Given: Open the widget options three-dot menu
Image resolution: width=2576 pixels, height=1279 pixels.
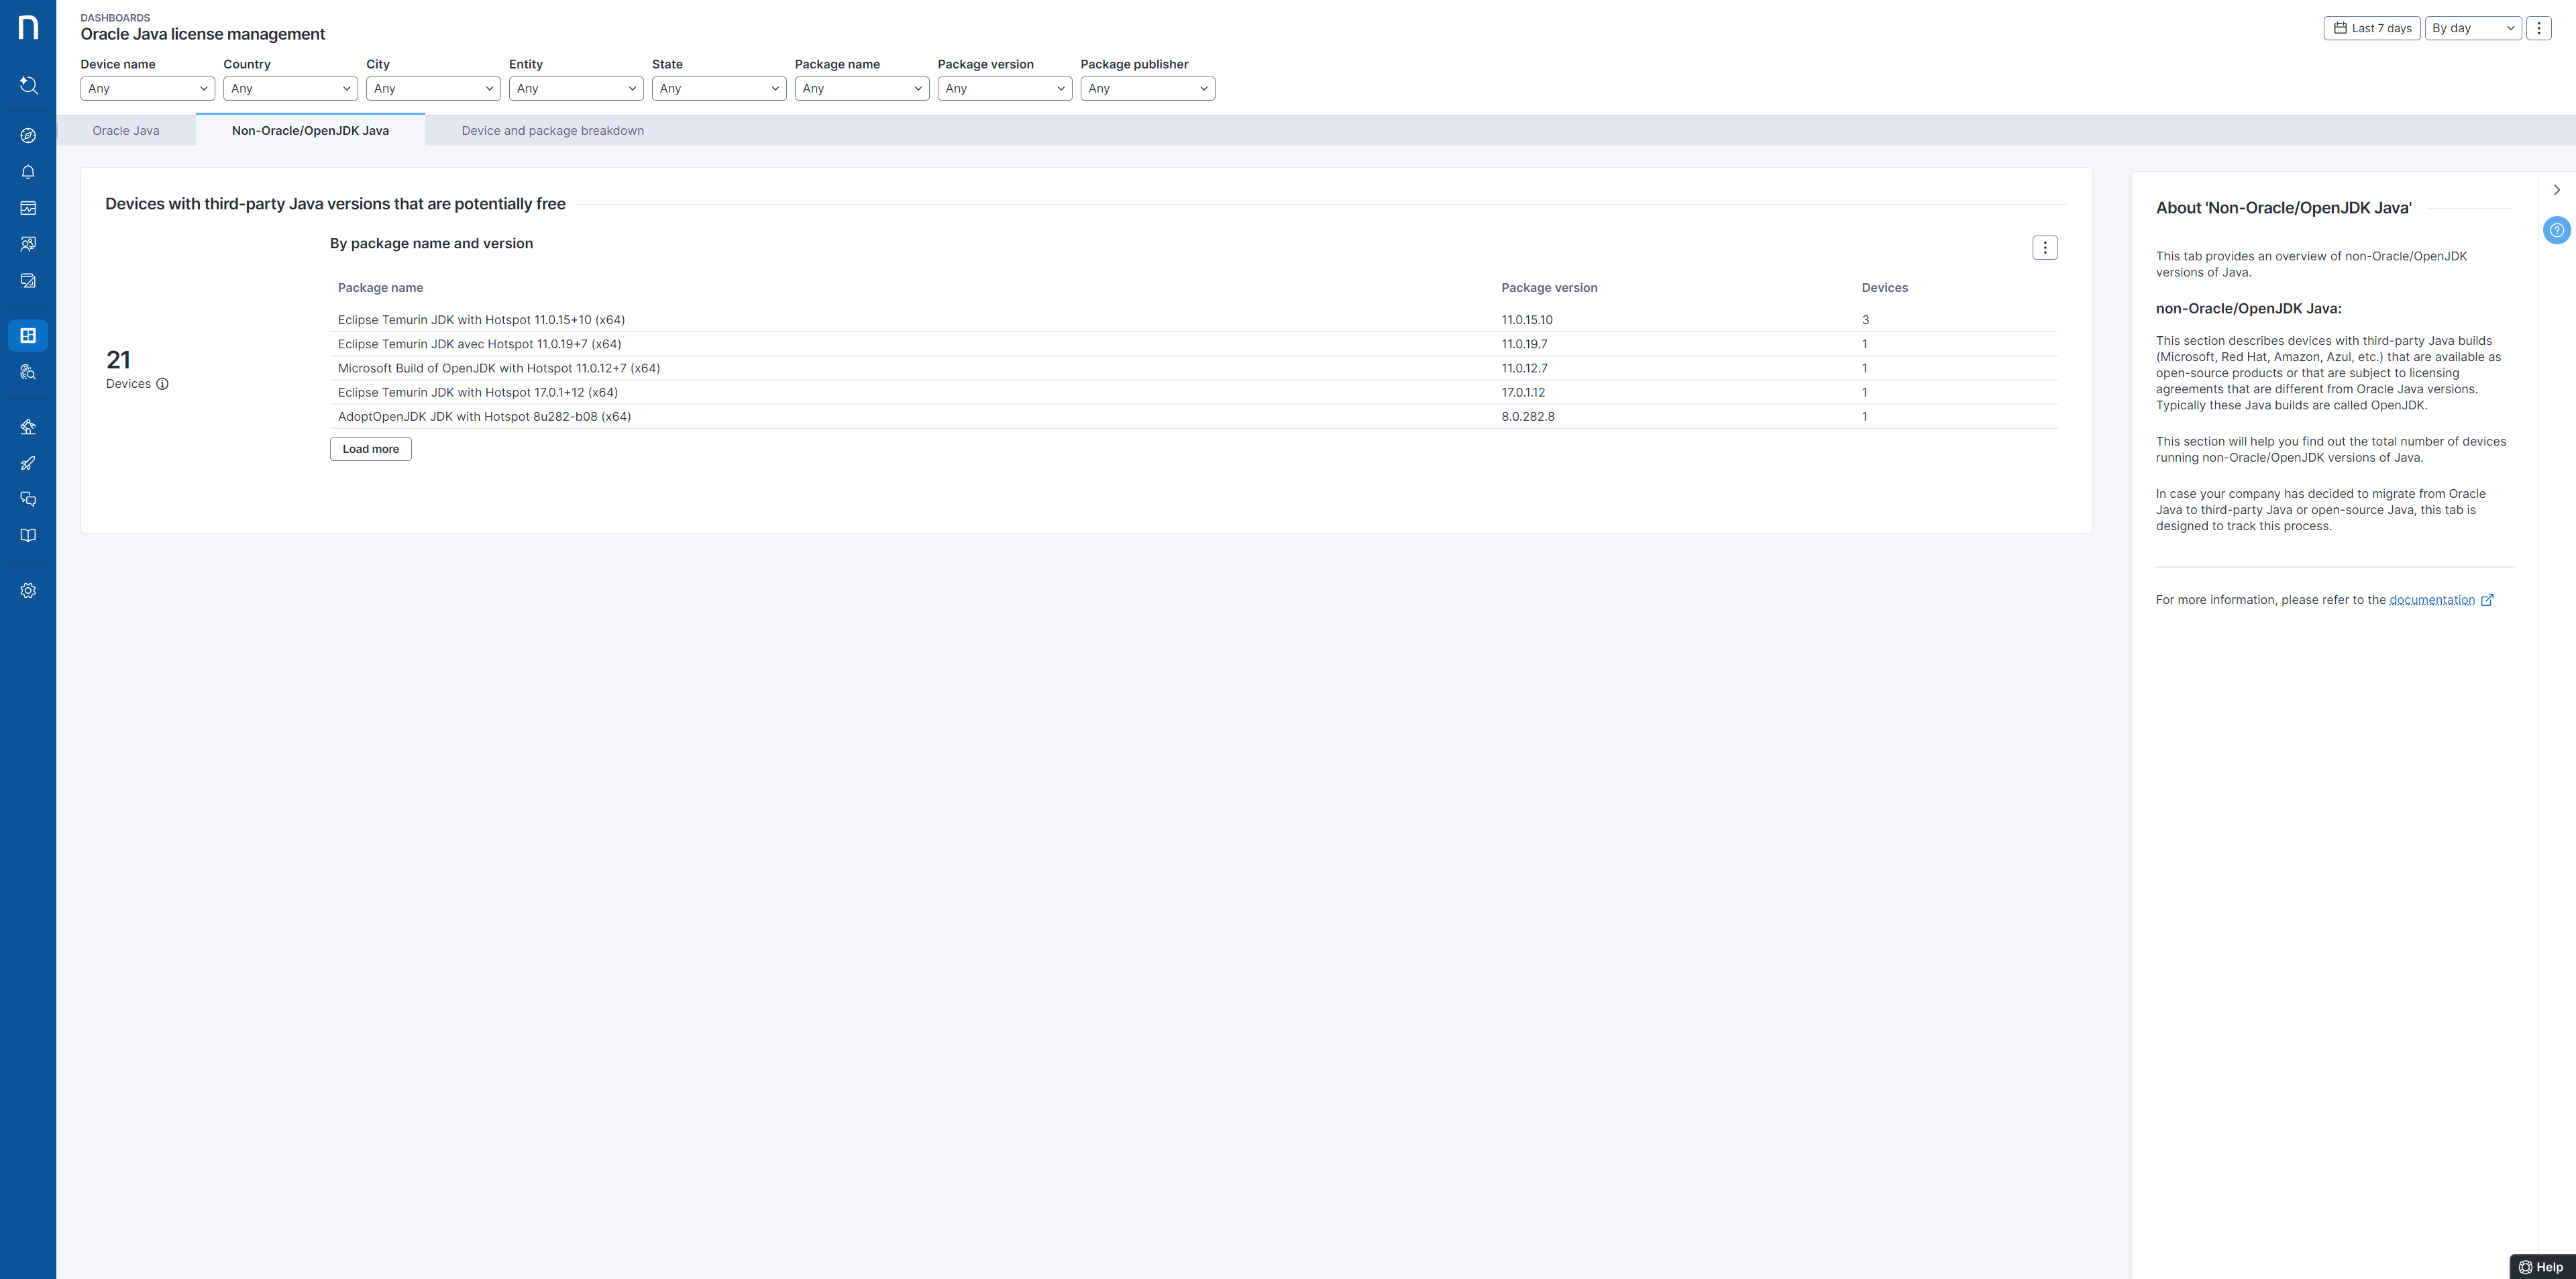Looking at the screenshot, I should pyautogui.click(x=2044, y=248).
